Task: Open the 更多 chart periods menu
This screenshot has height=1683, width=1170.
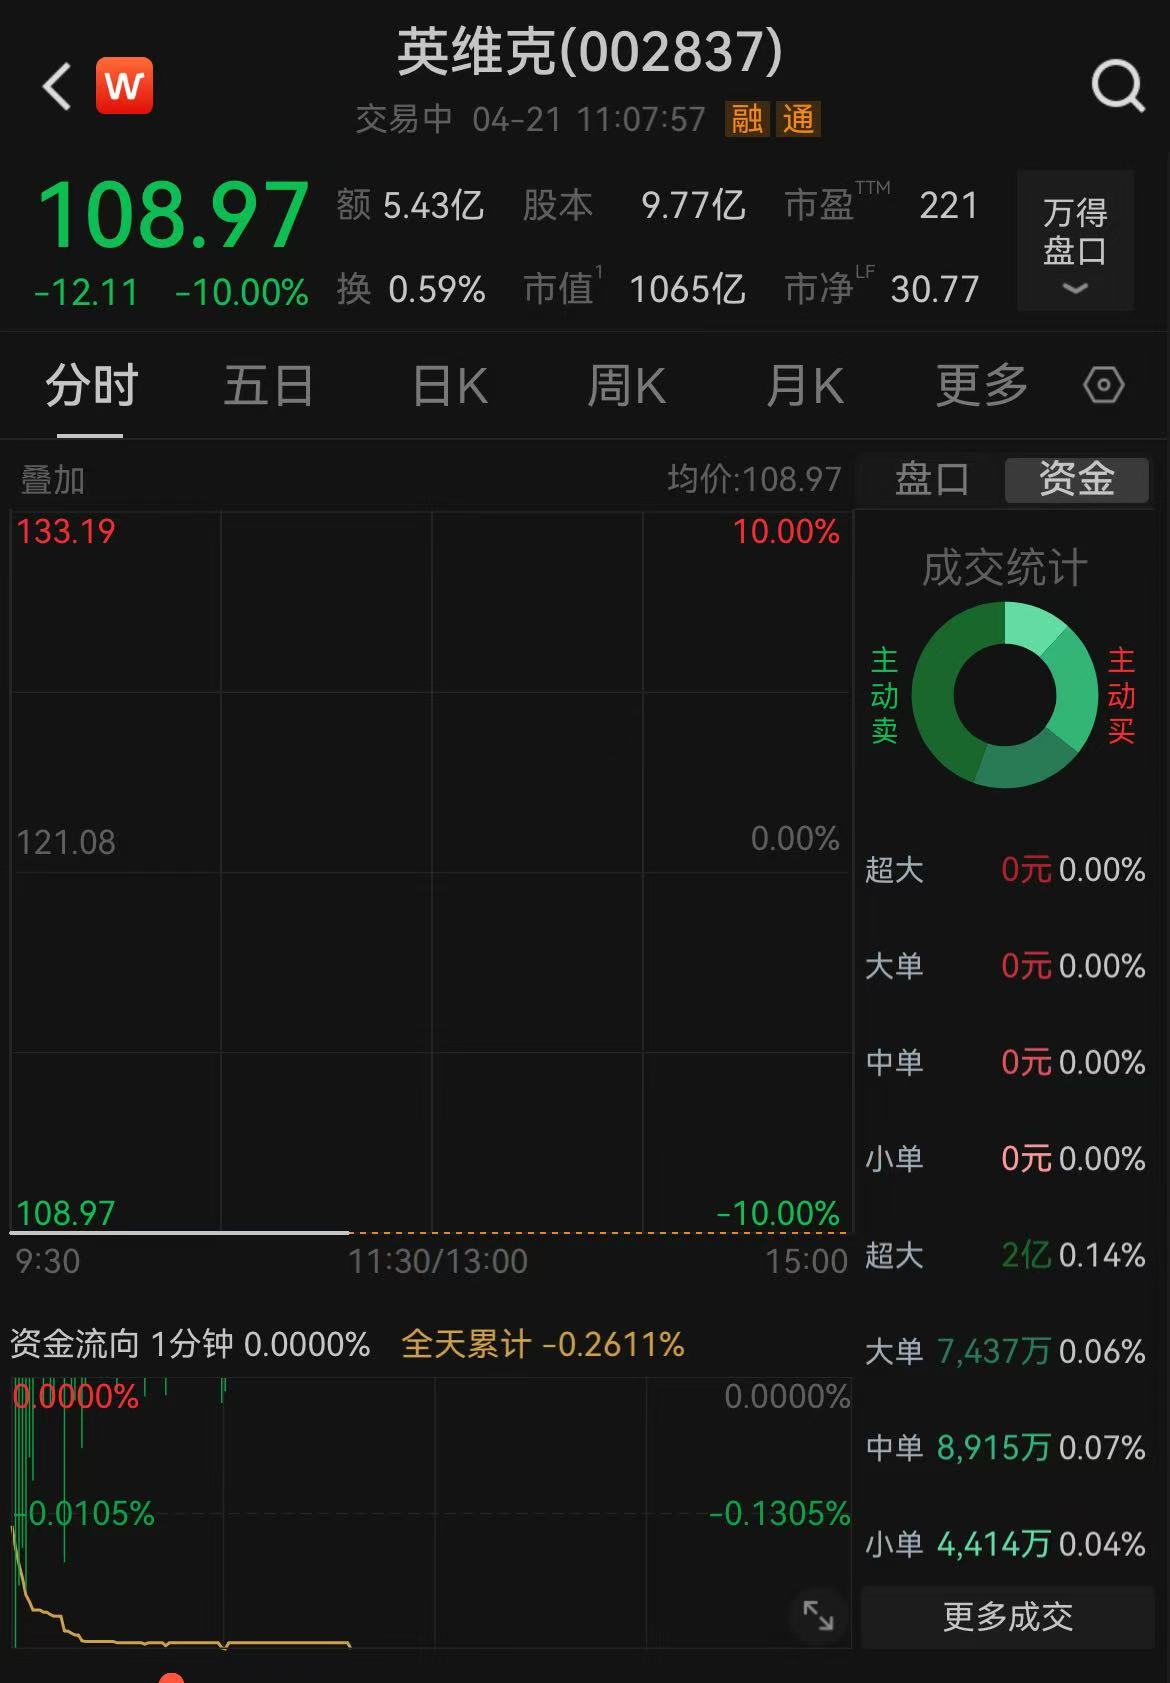Action: coord(981,386)
